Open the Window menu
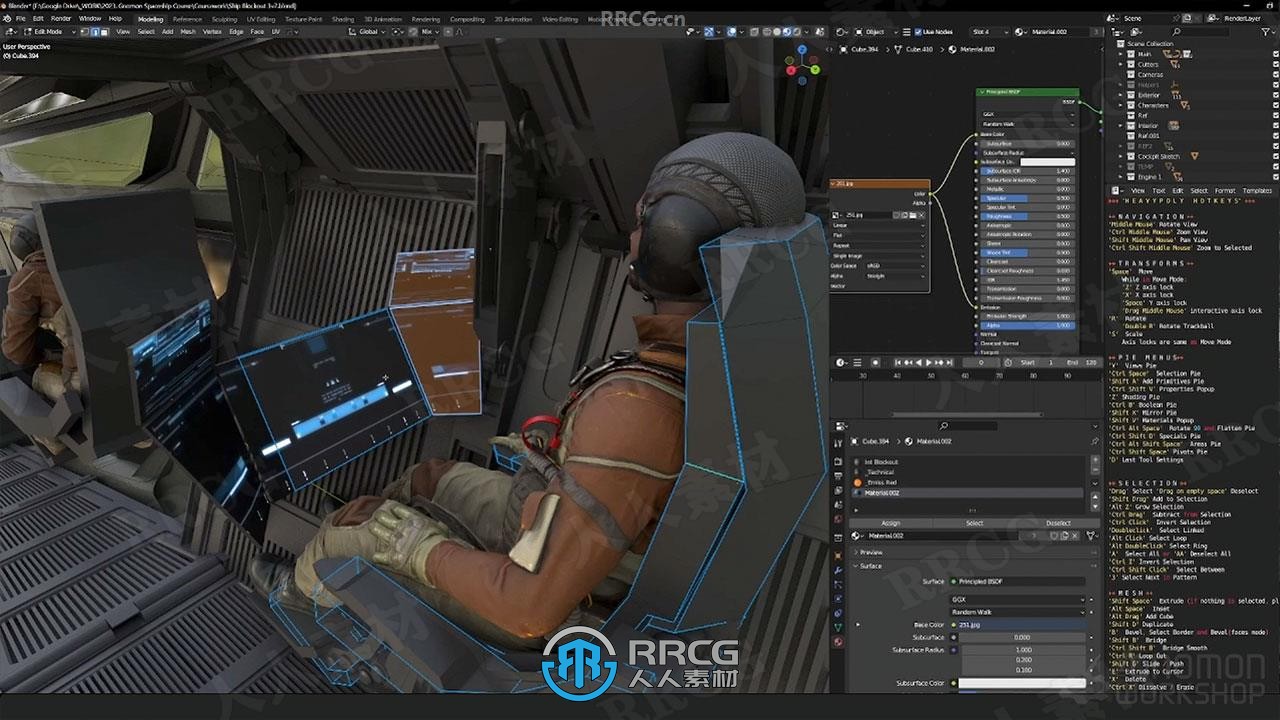This screenshot has height=720, width=1280. [89, 18]
